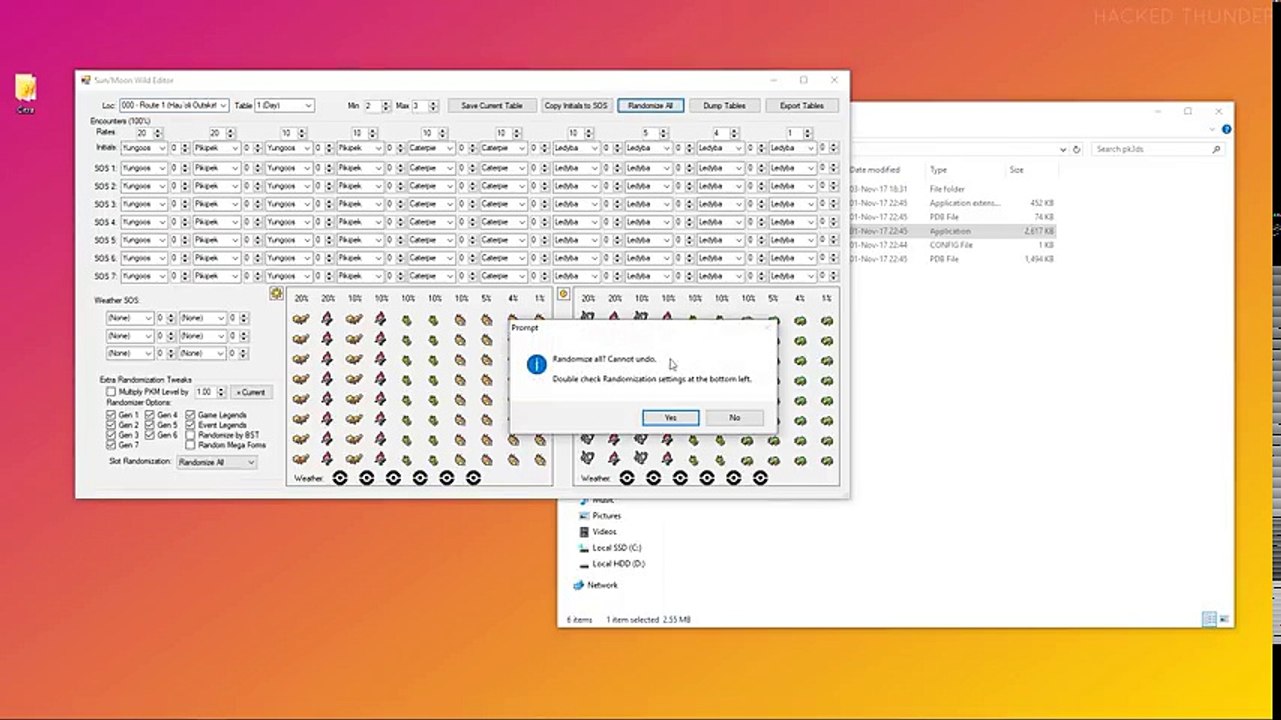Open the File Explorer address bar history dropdown
The width and height of the screenshot is (1281, 720).
(x=1063, y=149)
